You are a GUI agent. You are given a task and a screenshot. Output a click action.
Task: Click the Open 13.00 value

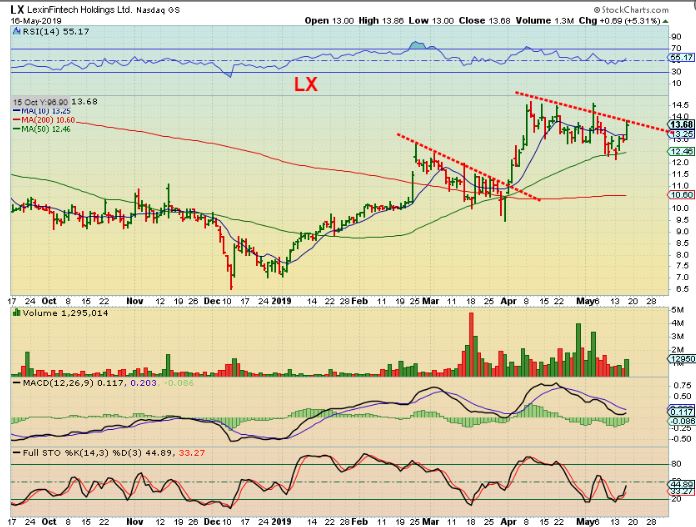[329, 20]
